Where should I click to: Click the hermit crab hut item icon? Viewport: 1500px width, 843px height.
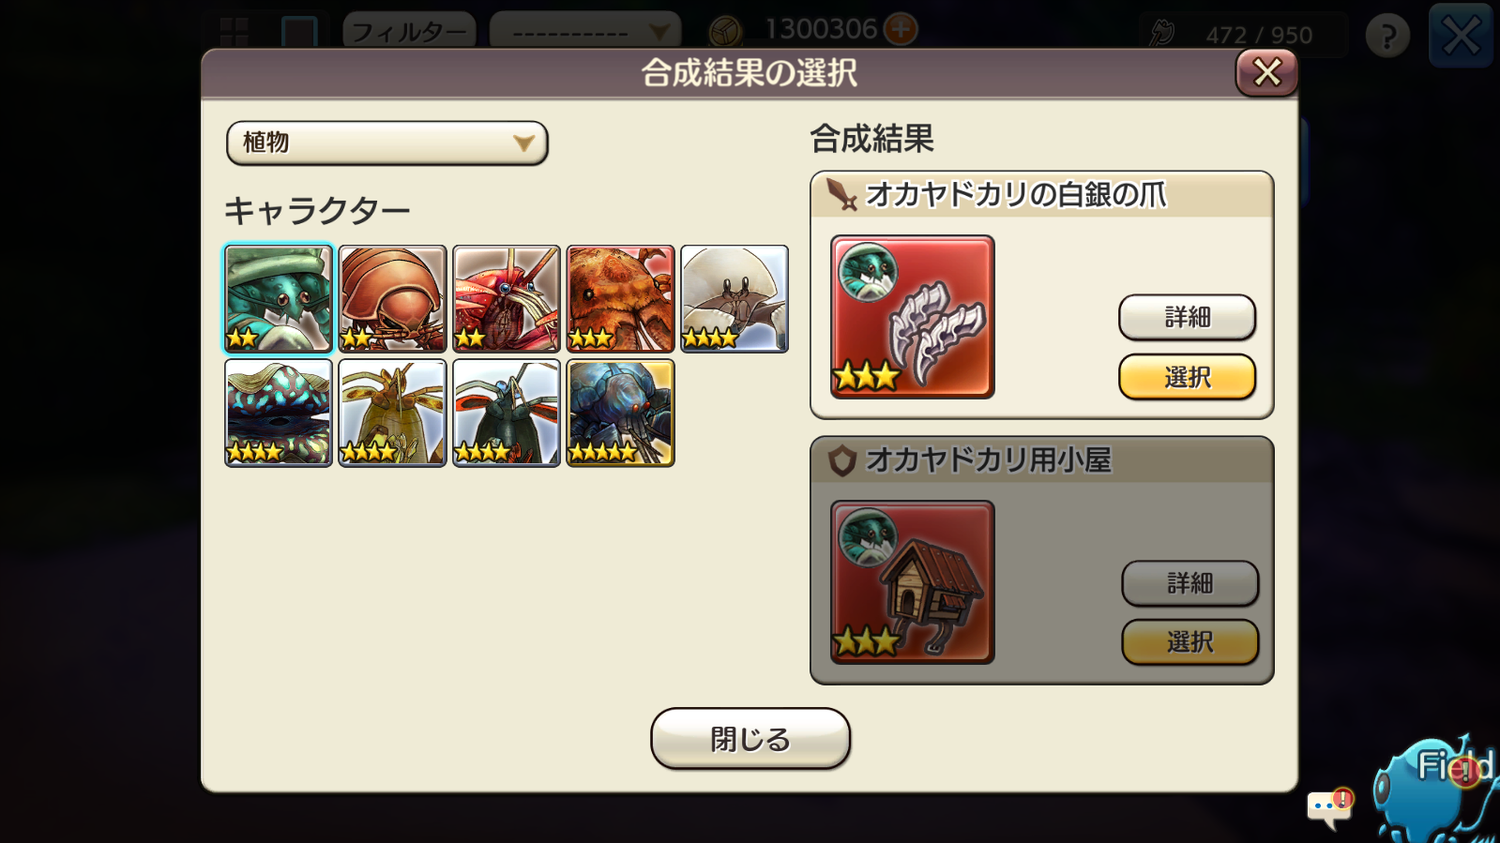[912, 582]
